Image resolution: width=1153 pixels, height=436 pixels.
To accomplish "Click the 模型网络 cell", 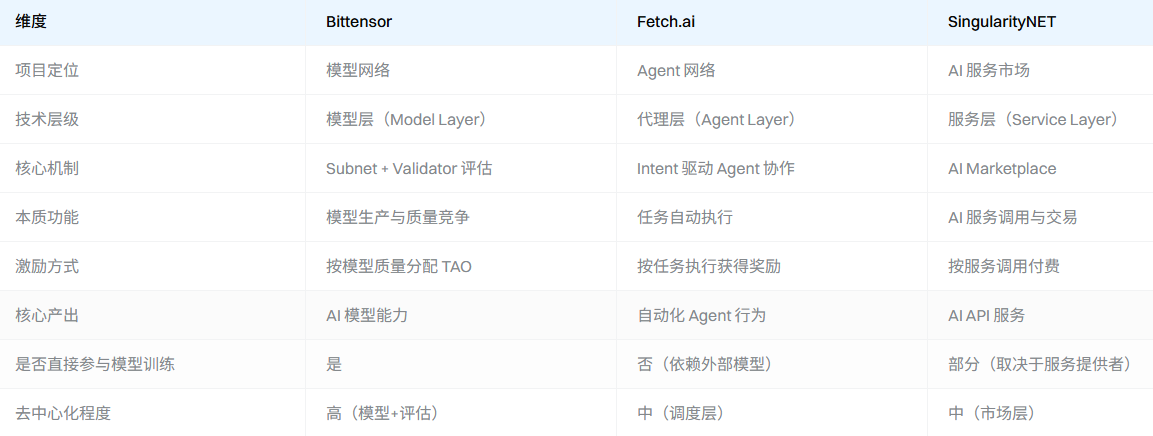I will coord(357,70).
